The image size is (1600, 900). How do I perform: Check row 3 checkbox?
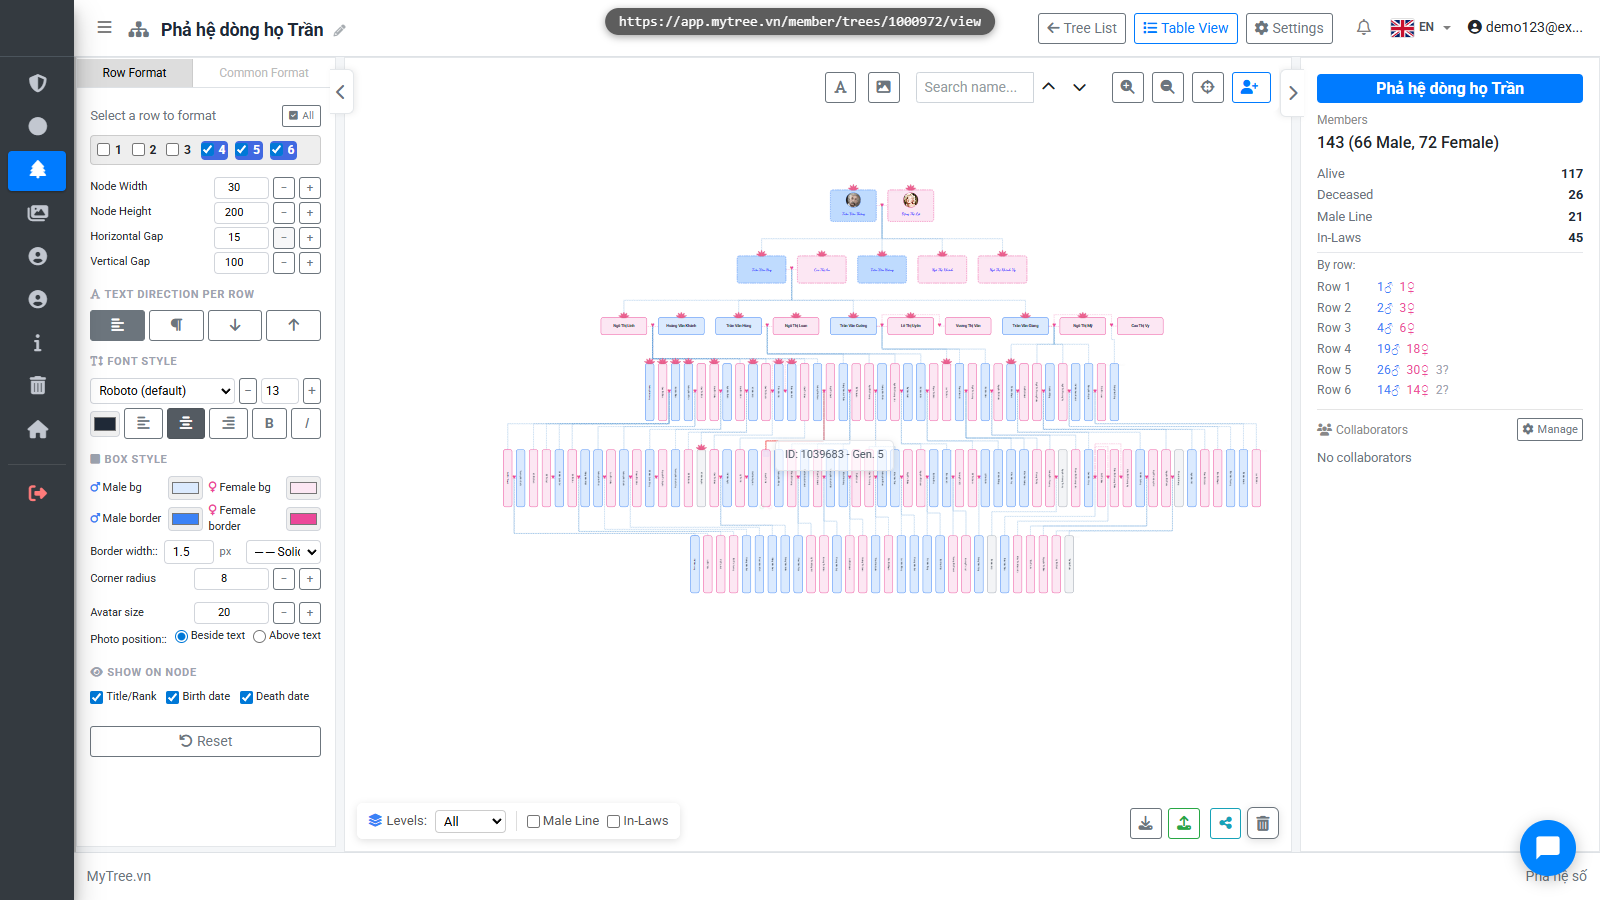(x=173, y=150)
